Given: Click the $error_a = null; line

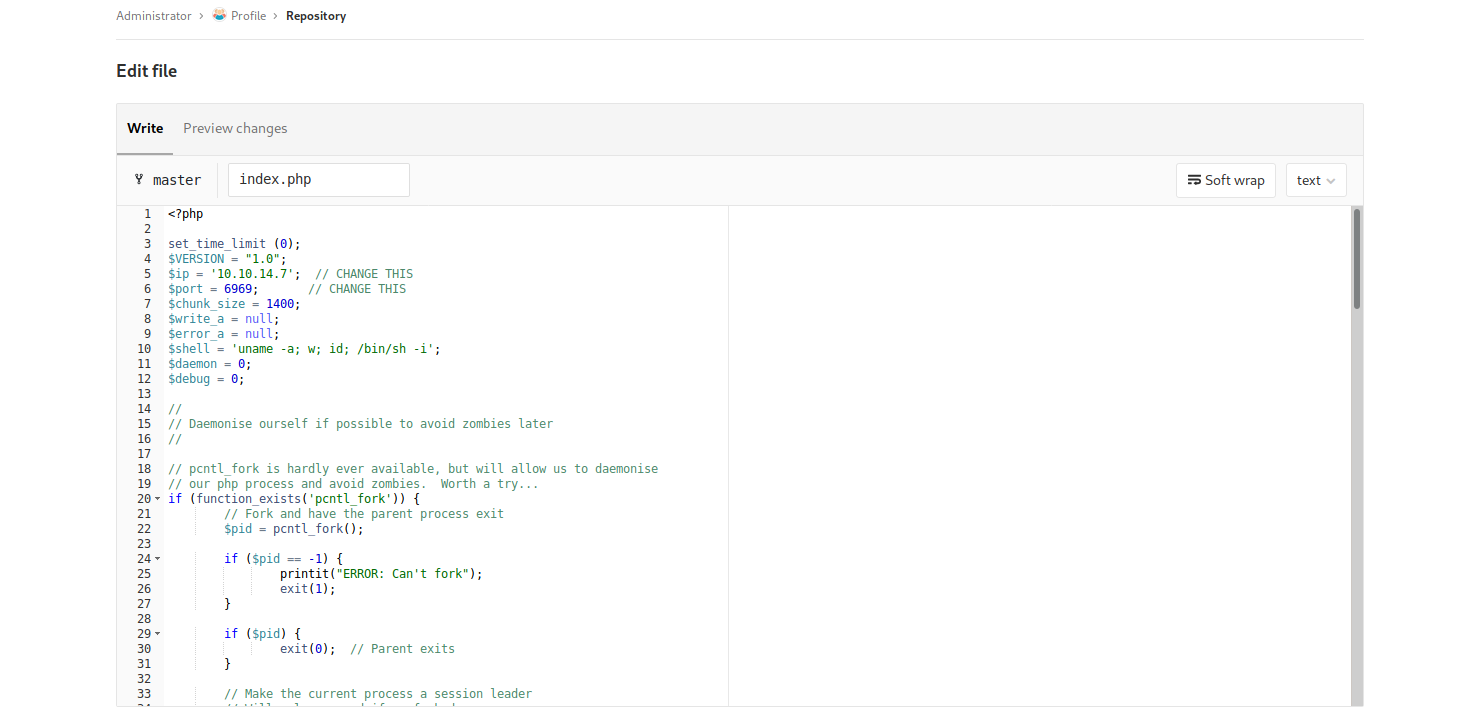Looking at the screenshot, I should (224, 334).
